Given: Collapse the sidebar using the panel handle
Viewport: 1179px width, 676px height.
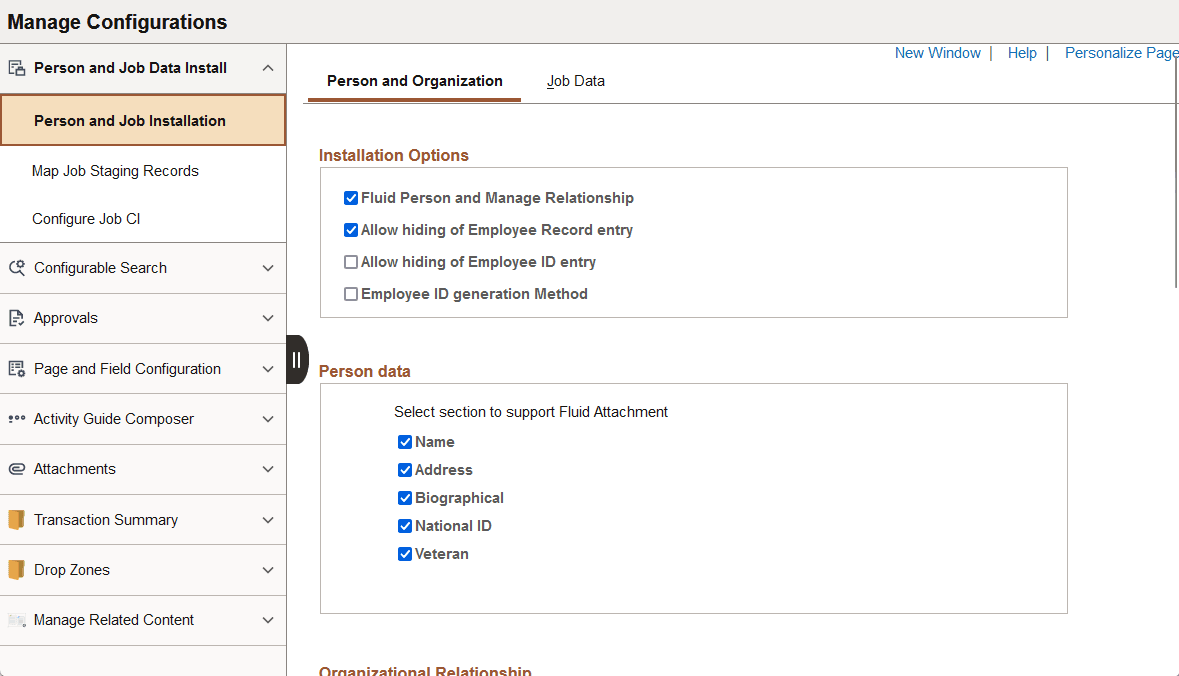Looking at the screenshot, I should (x=296, y=359).
